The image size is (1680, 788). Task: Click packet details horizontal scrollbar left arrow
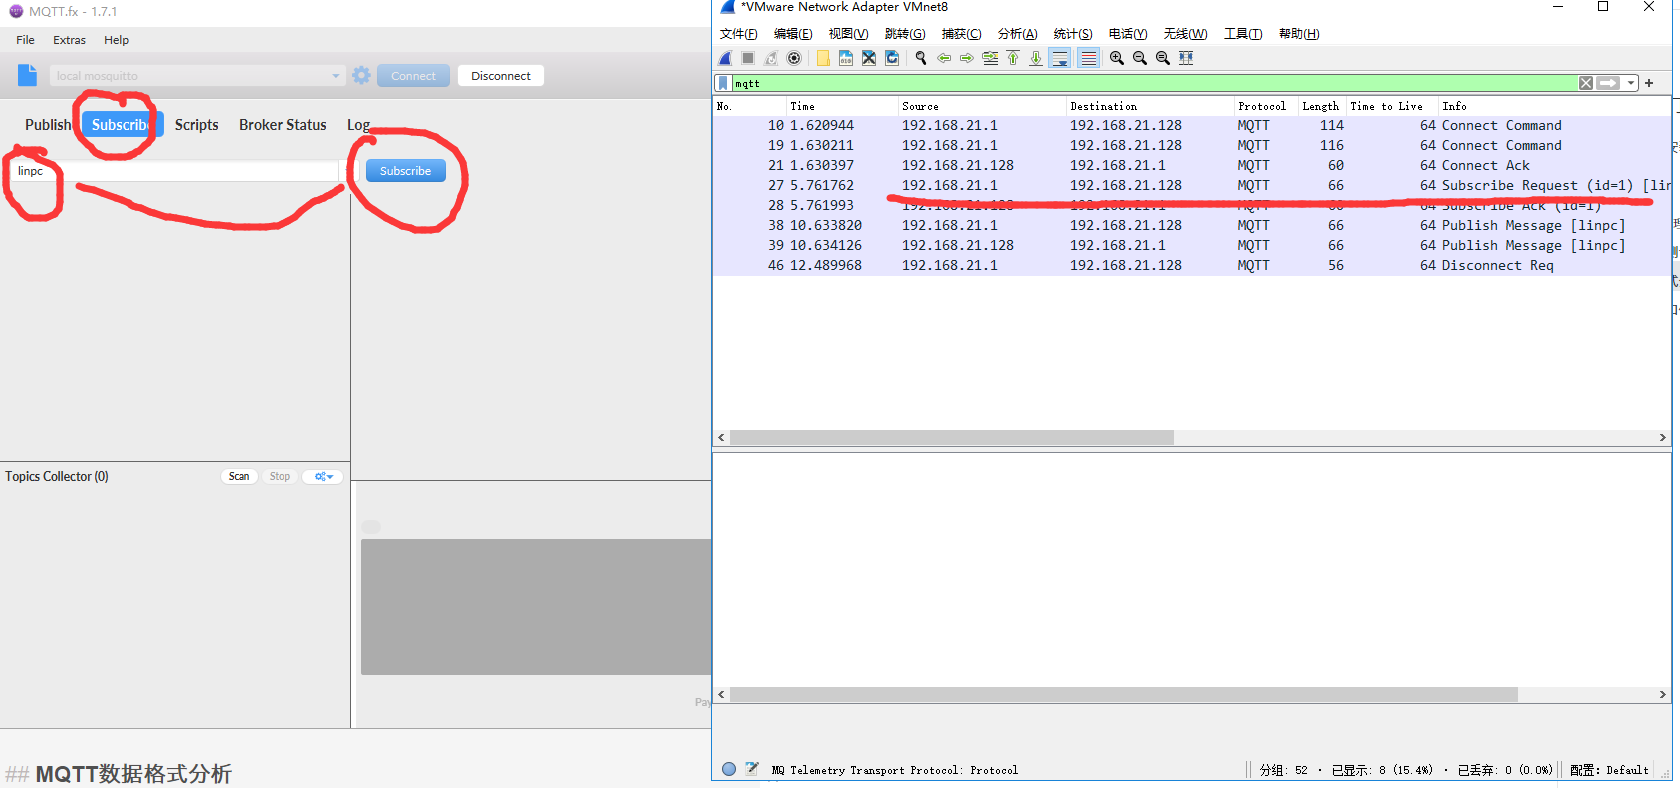click(721, 695)
